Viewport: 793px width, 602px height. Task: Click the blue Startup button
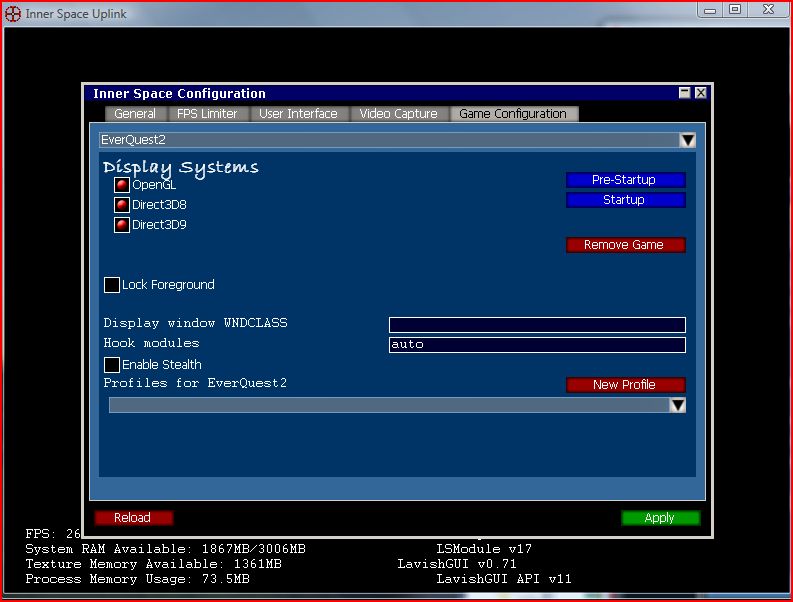626,200
